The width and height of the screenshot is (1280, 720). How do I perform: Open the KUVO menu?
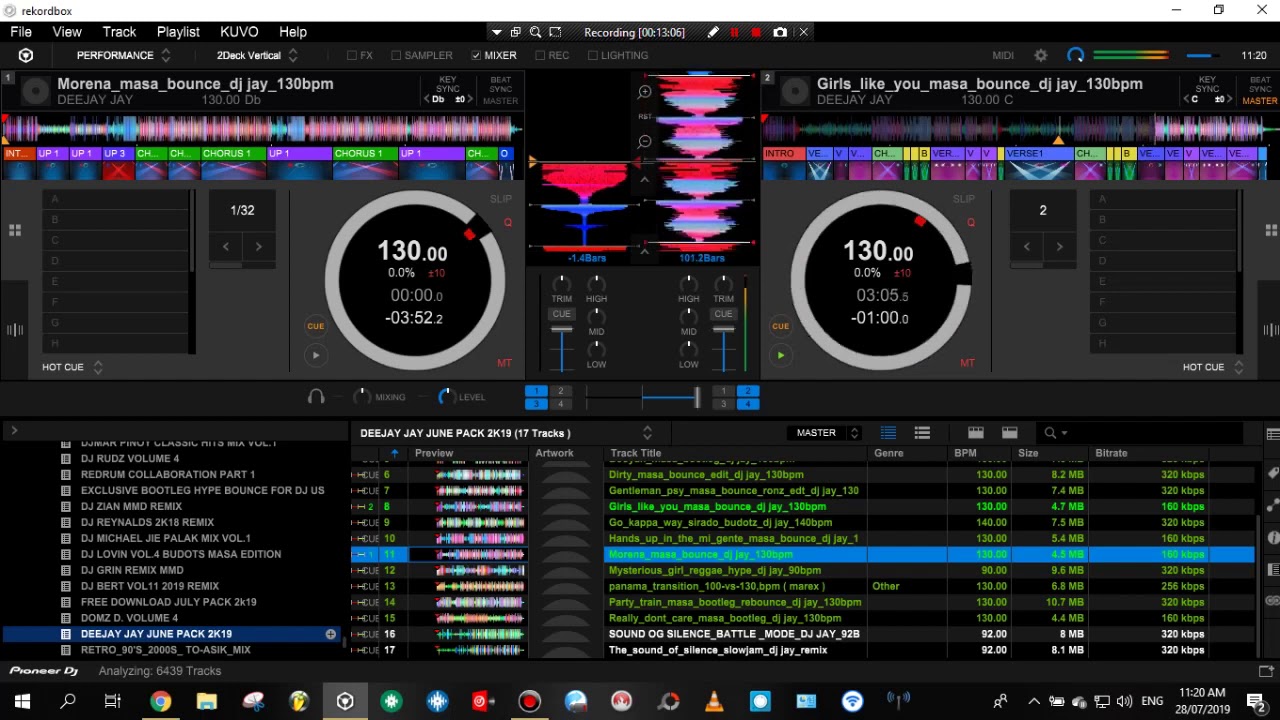[x=239, y=32]
